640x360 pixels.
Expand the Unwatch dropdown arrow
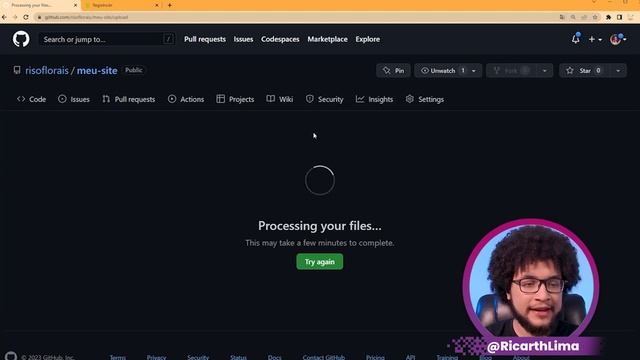[x=474, y=71]
